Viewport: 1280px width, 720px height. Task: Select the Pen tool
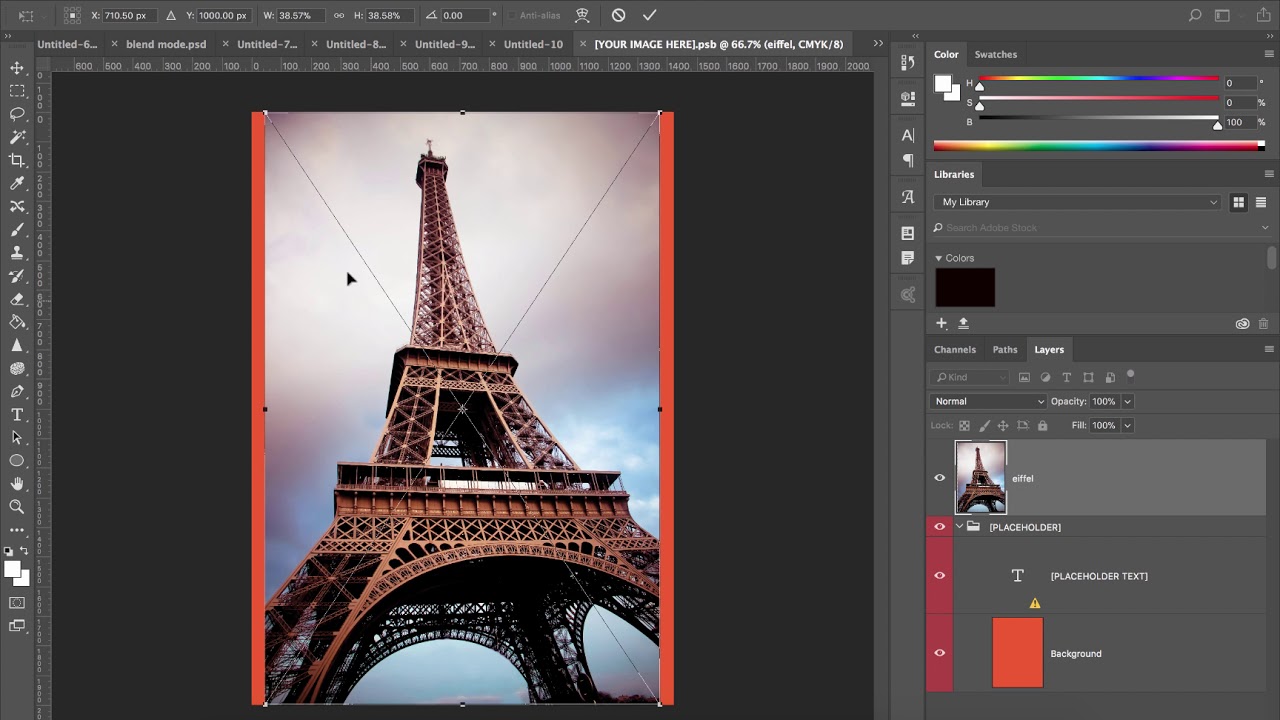click(x=17, y=391)
